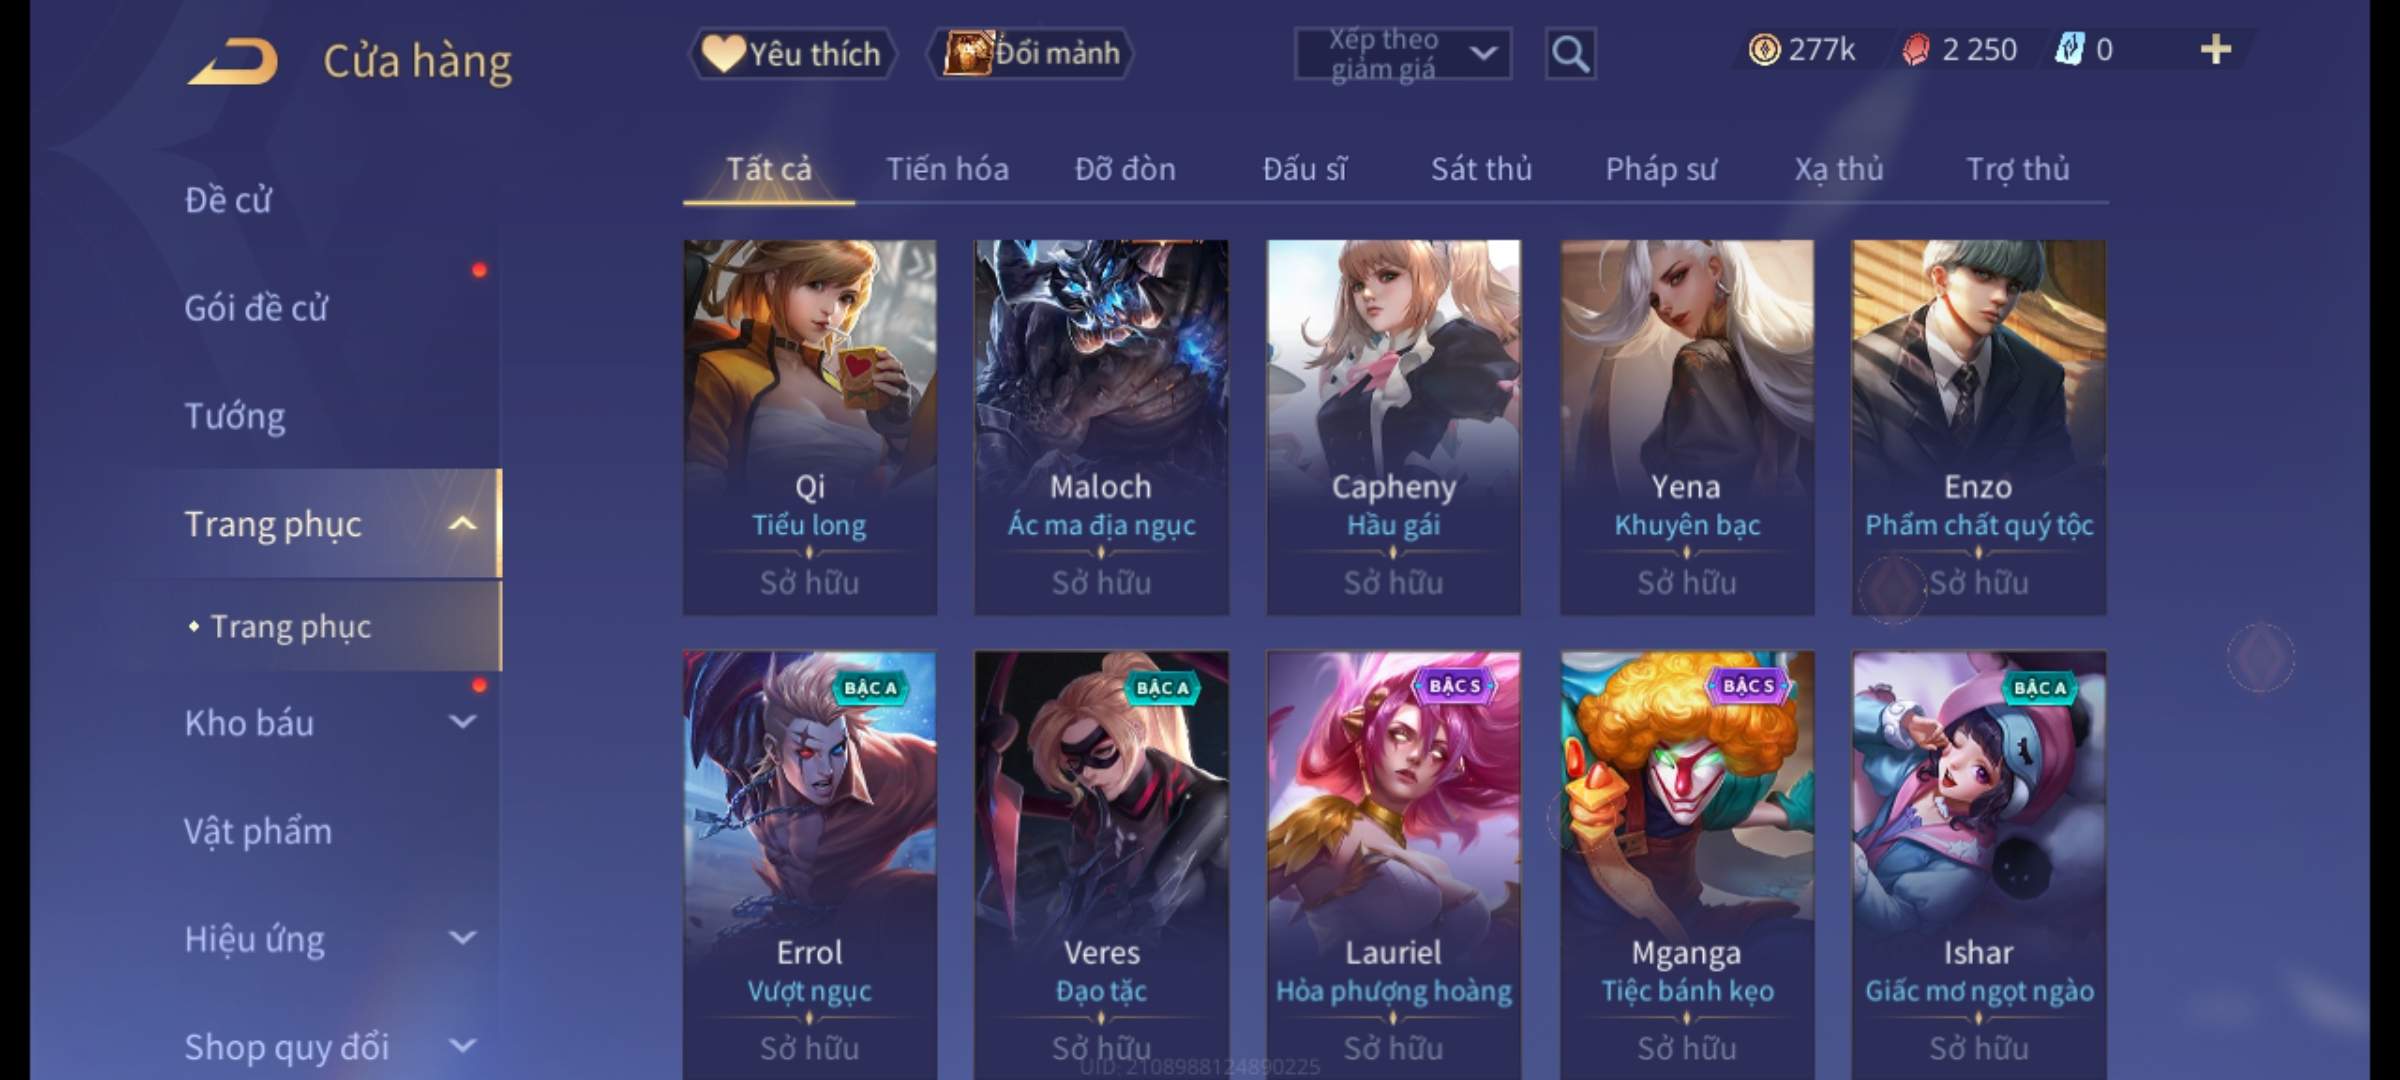Open Tướng in the sidebar
This screenshot has width=2400, height=1080.
coord(235,416)
